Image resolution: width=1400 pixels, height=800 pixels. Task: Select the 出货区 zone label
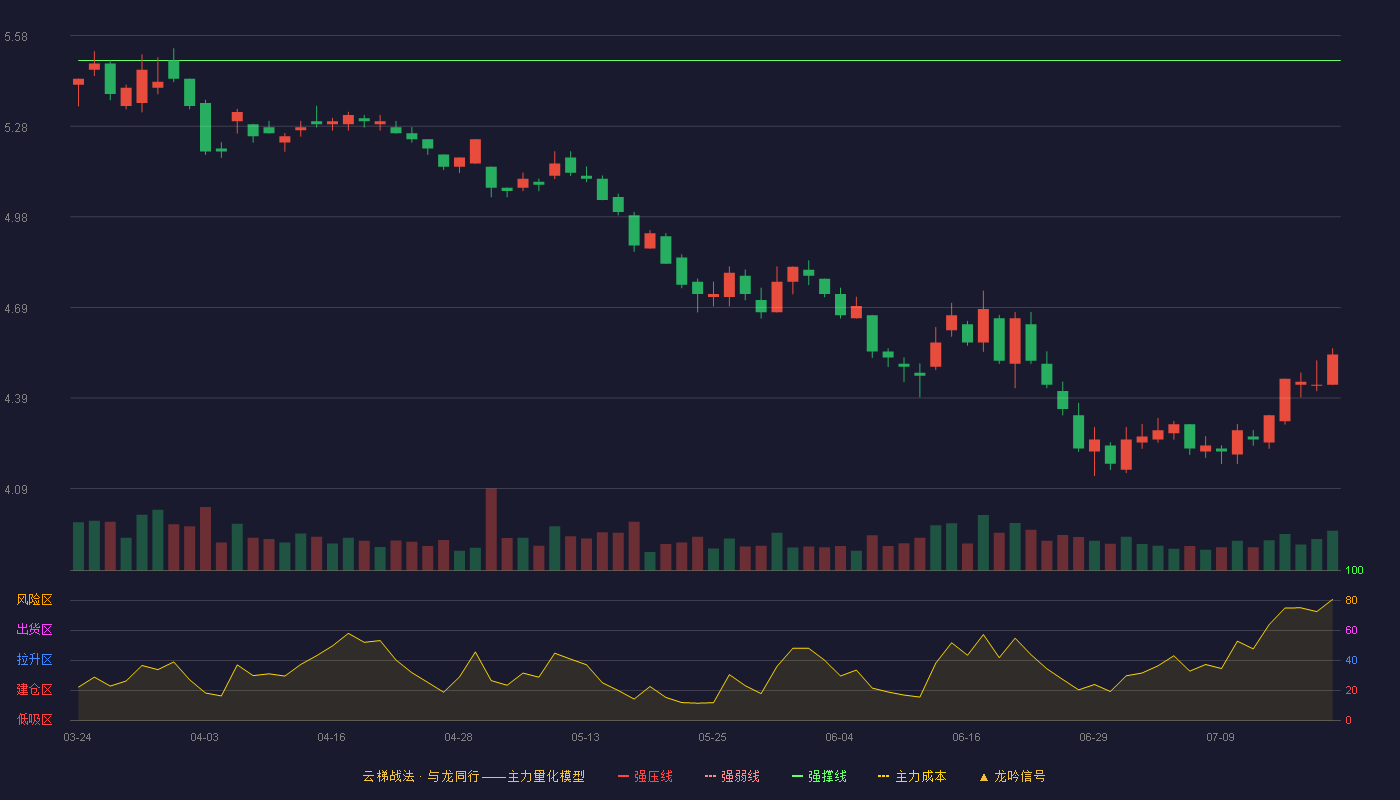click(34, 630)
